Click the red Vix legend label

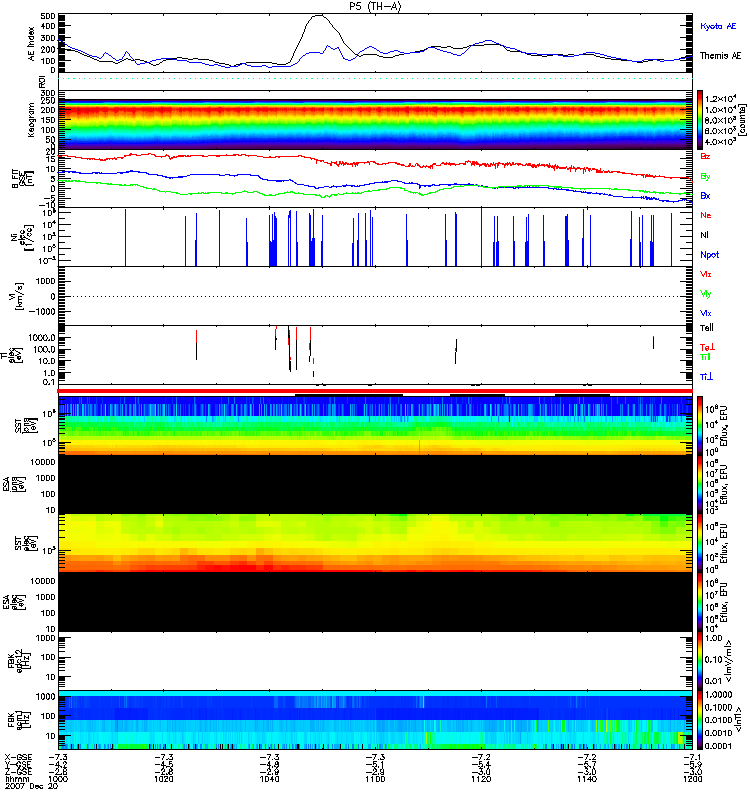pyautogui.click(x=706, y=274)
